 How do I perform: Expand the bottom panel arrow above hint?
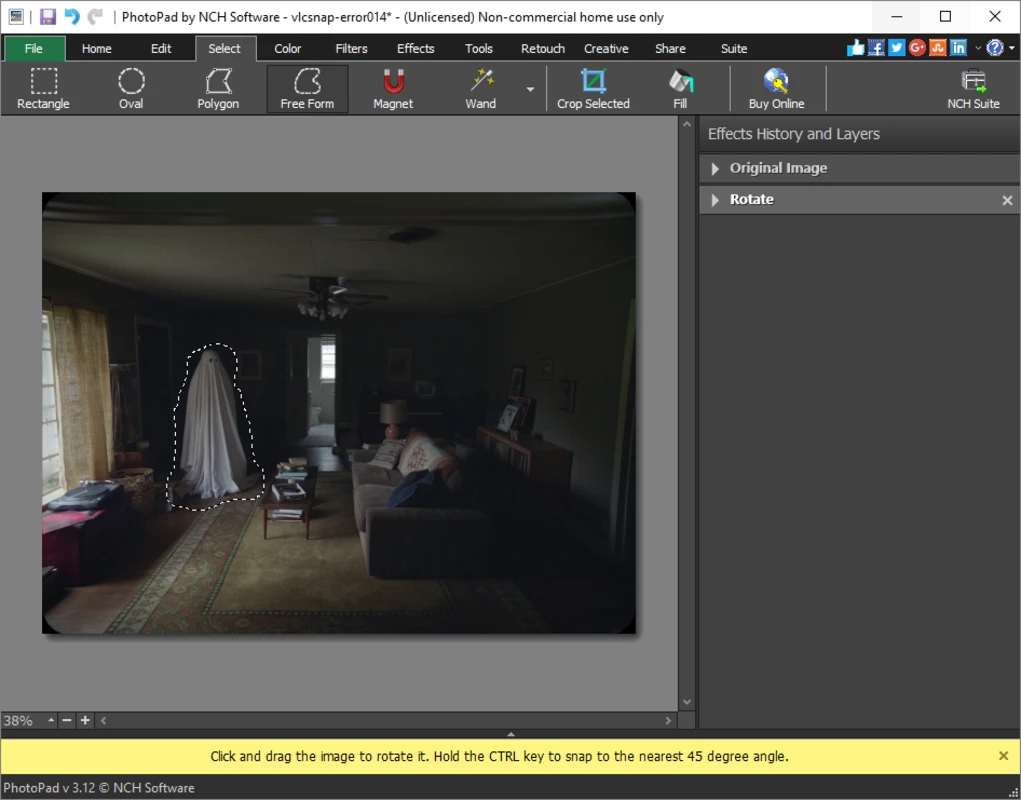510,734
